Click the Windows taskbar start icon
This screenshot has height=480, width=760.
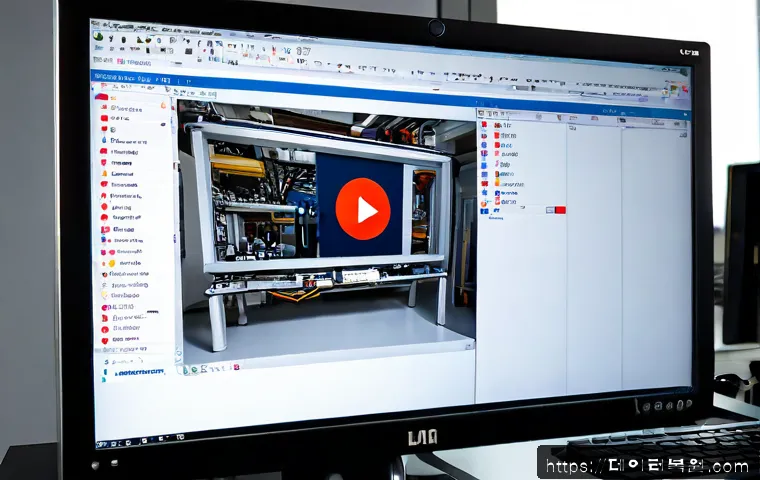(x=102, y=444)
